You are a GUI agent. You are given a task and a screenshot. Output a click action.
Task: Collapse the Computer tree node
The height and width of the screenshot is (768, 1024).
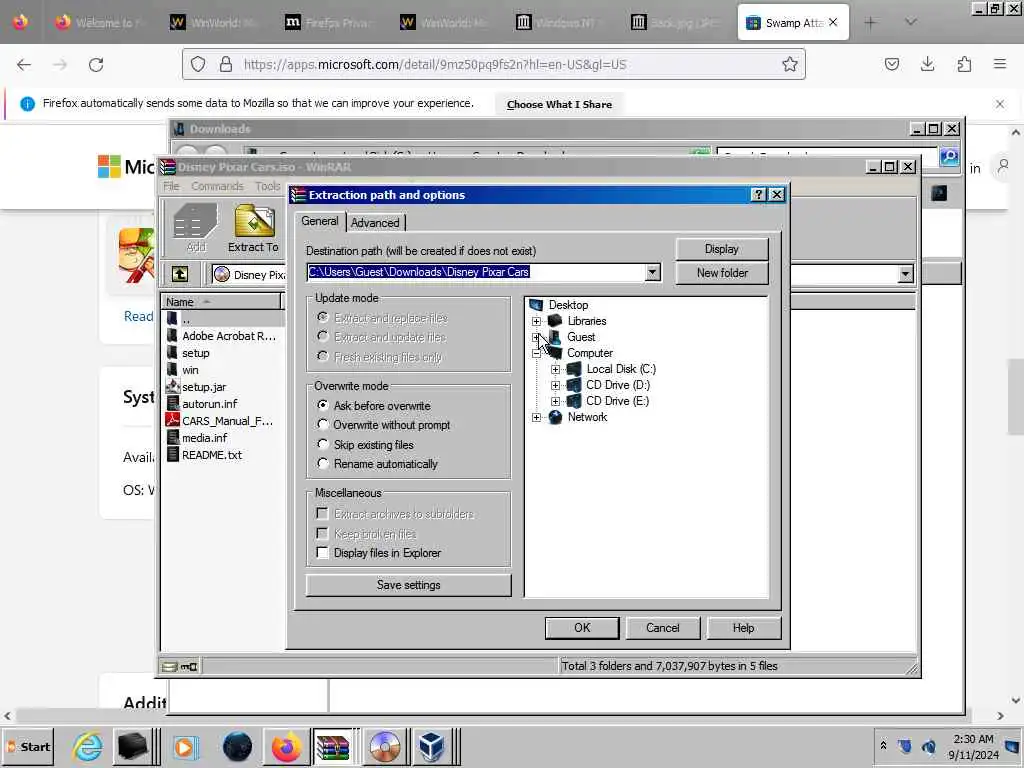(536, 353)
